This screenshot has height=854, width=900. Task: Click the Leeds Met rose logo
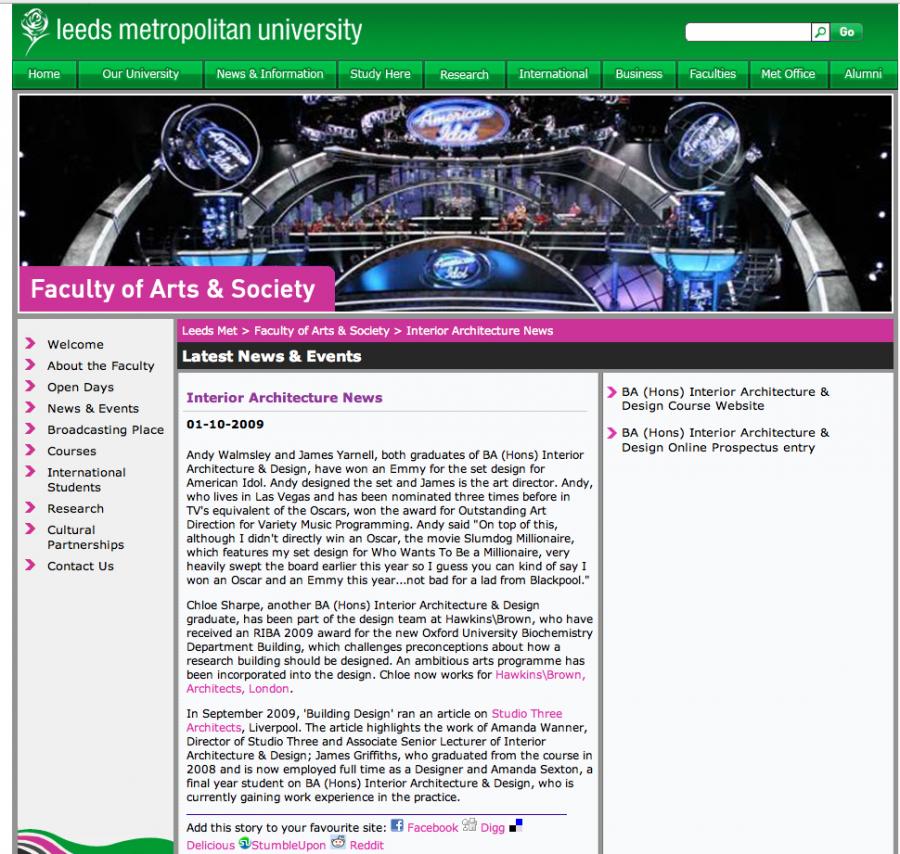pyautogui.click(x=35, y=32)
